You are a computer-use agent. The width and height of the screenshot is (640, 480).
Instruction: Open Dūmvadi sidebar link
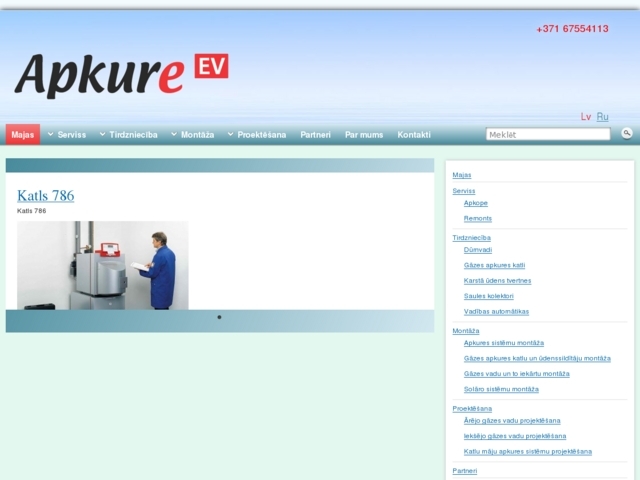478,249
